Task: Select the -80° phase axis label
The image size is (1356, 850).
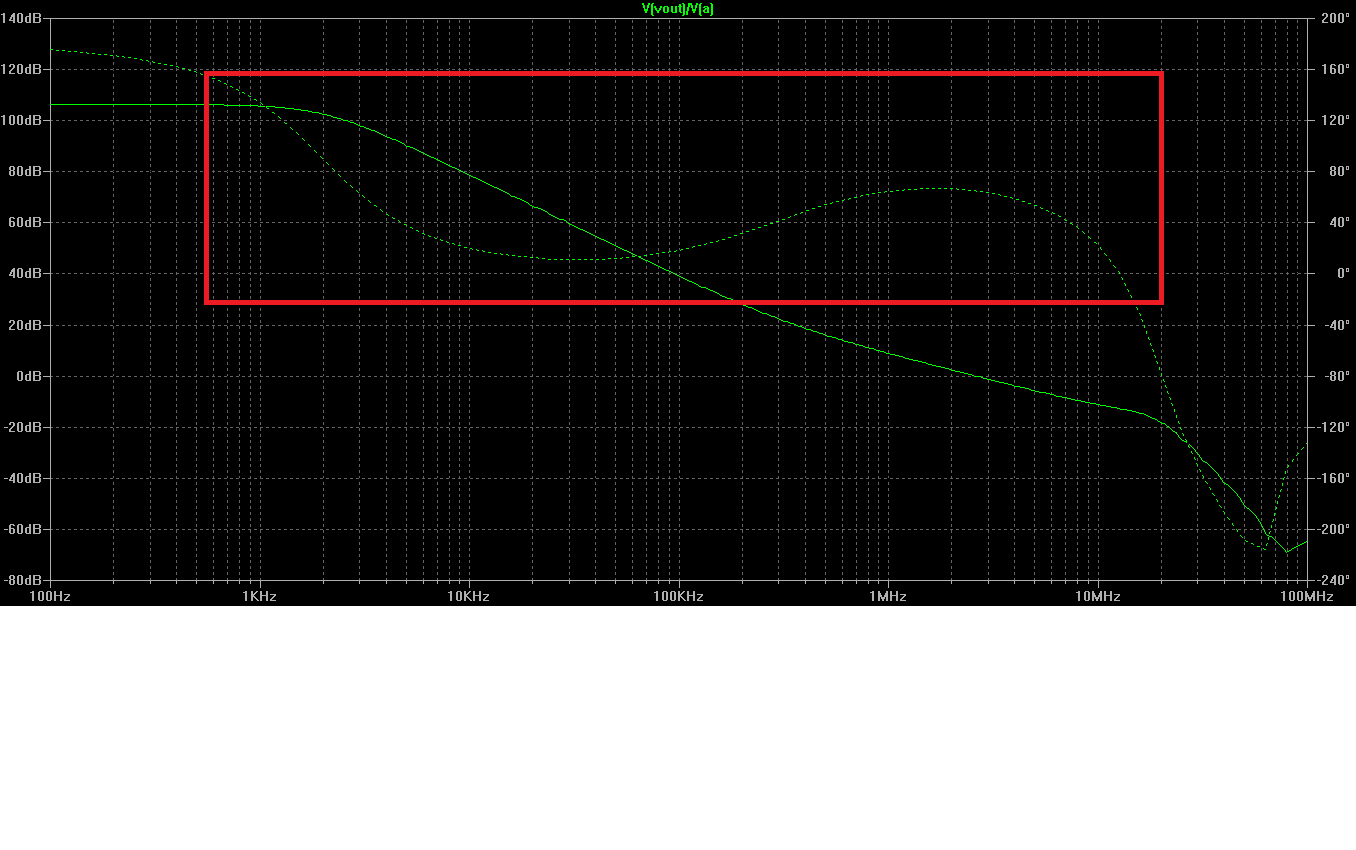Action: click(x=1337, y=376)
